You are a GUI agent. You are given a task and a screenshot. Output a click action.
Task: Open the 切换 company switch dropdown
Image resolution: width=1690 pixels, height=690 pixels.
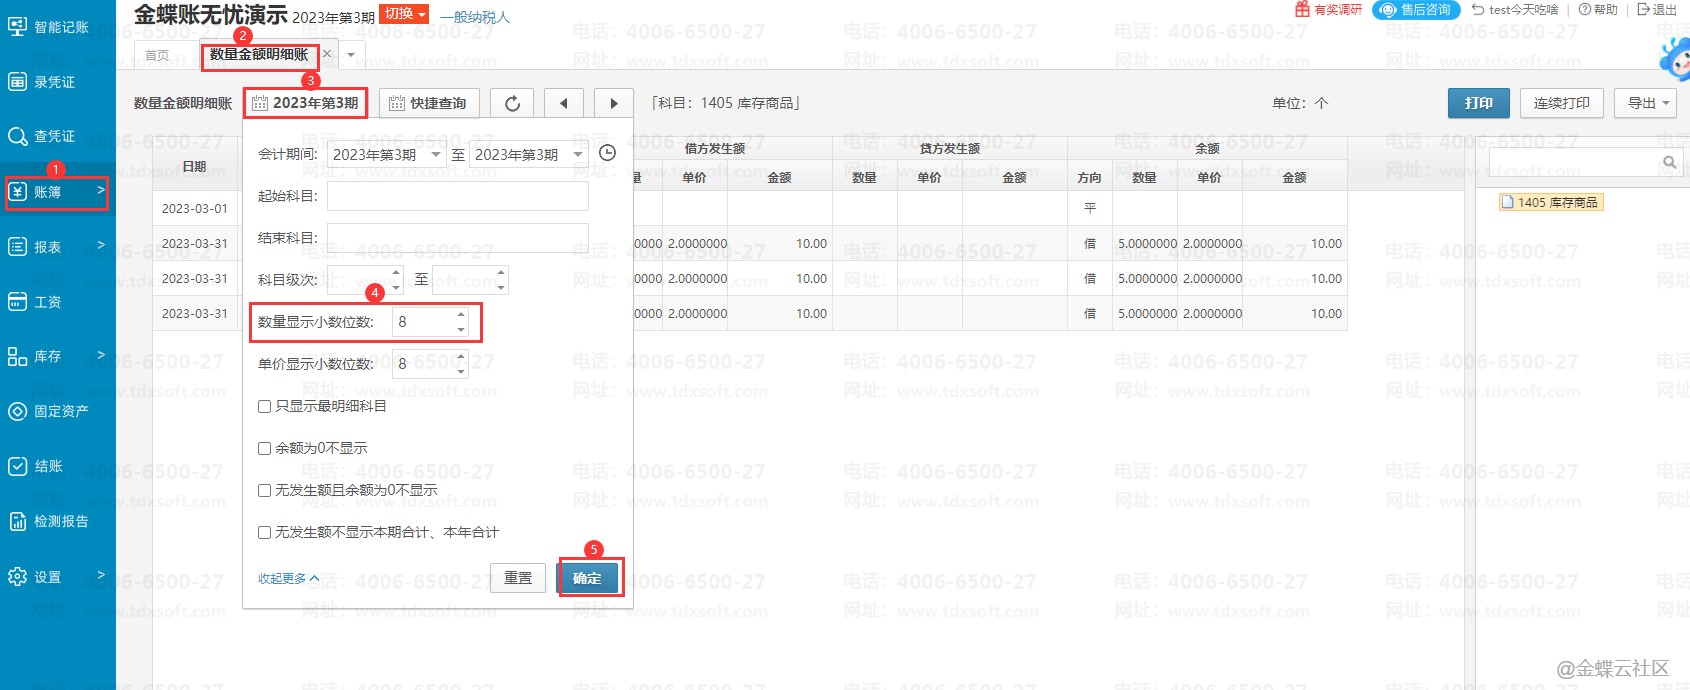[405, 14]
